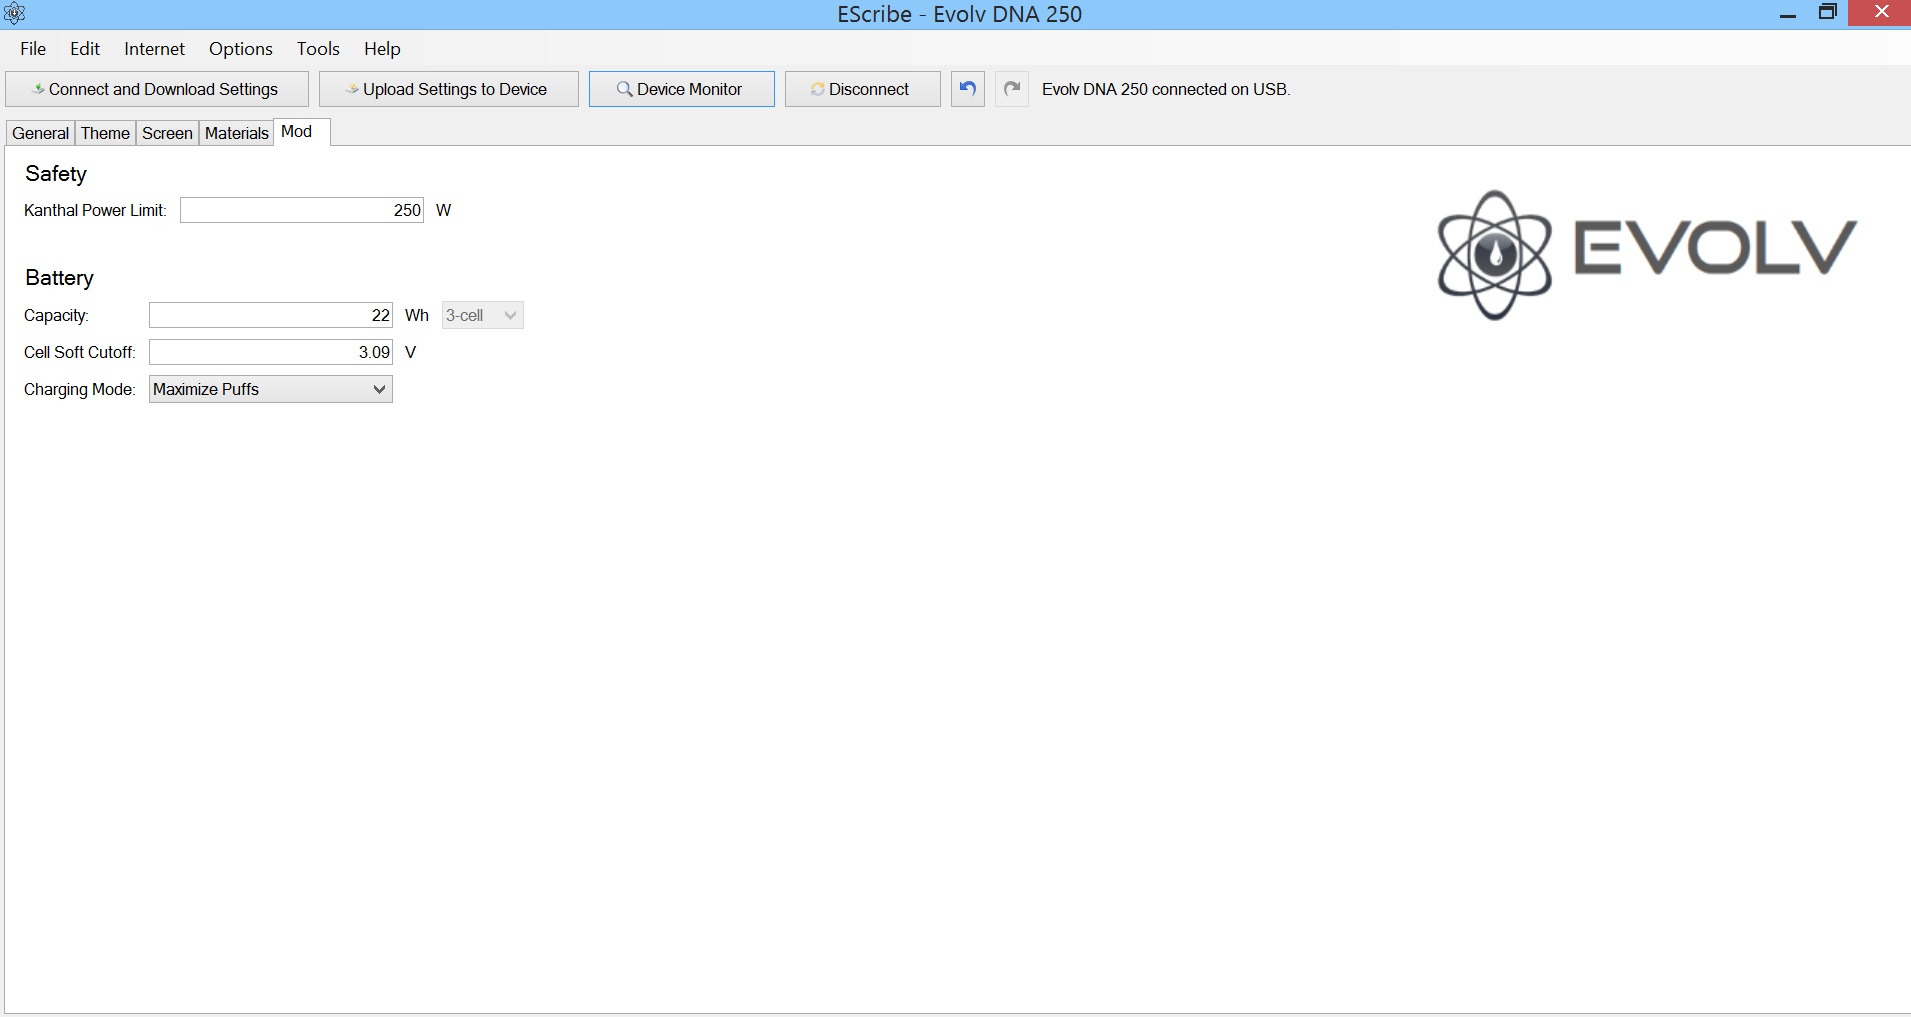Click the undo arrow icon

pyautogui.click(x=967, y=89)
